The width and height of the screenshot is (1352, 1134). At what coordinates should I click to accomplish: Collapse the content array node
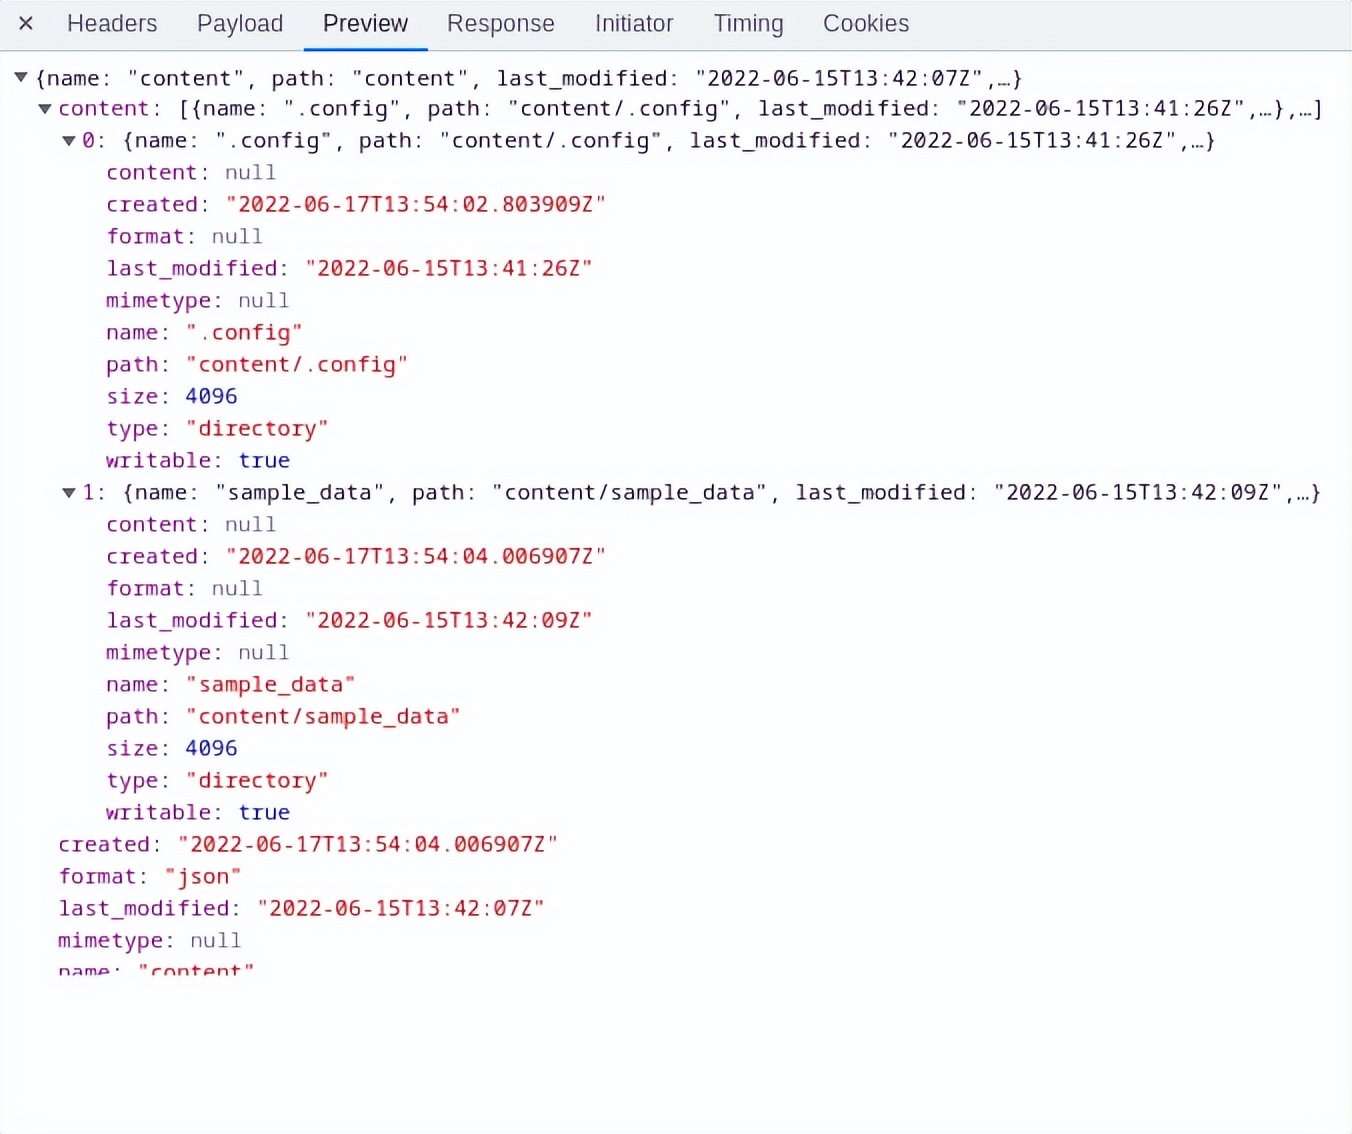pyautogui.click(x=44, y=108)
